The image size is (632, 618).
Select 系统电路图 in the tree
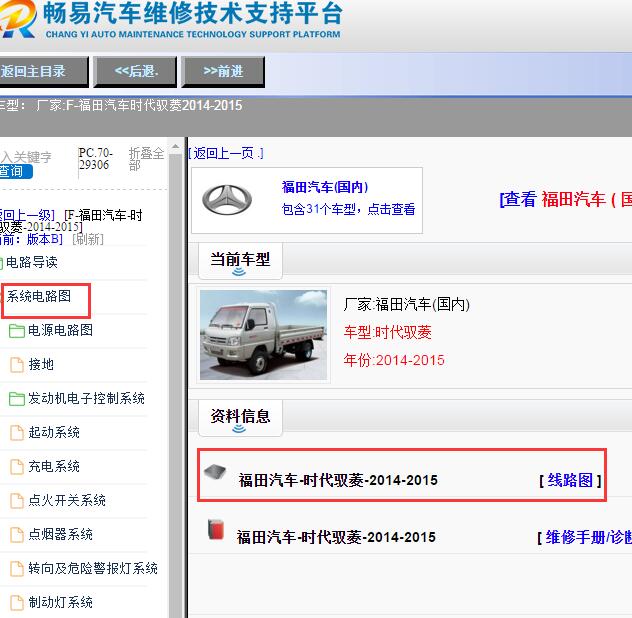click(x=39, y=296)
